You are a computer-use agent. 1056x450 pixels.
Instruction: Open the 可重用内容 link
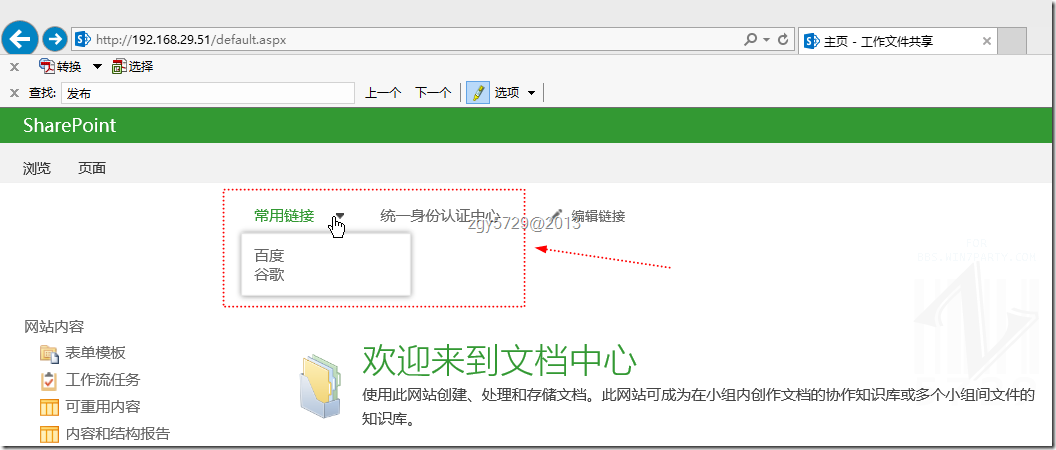click(x=102, y=407)
